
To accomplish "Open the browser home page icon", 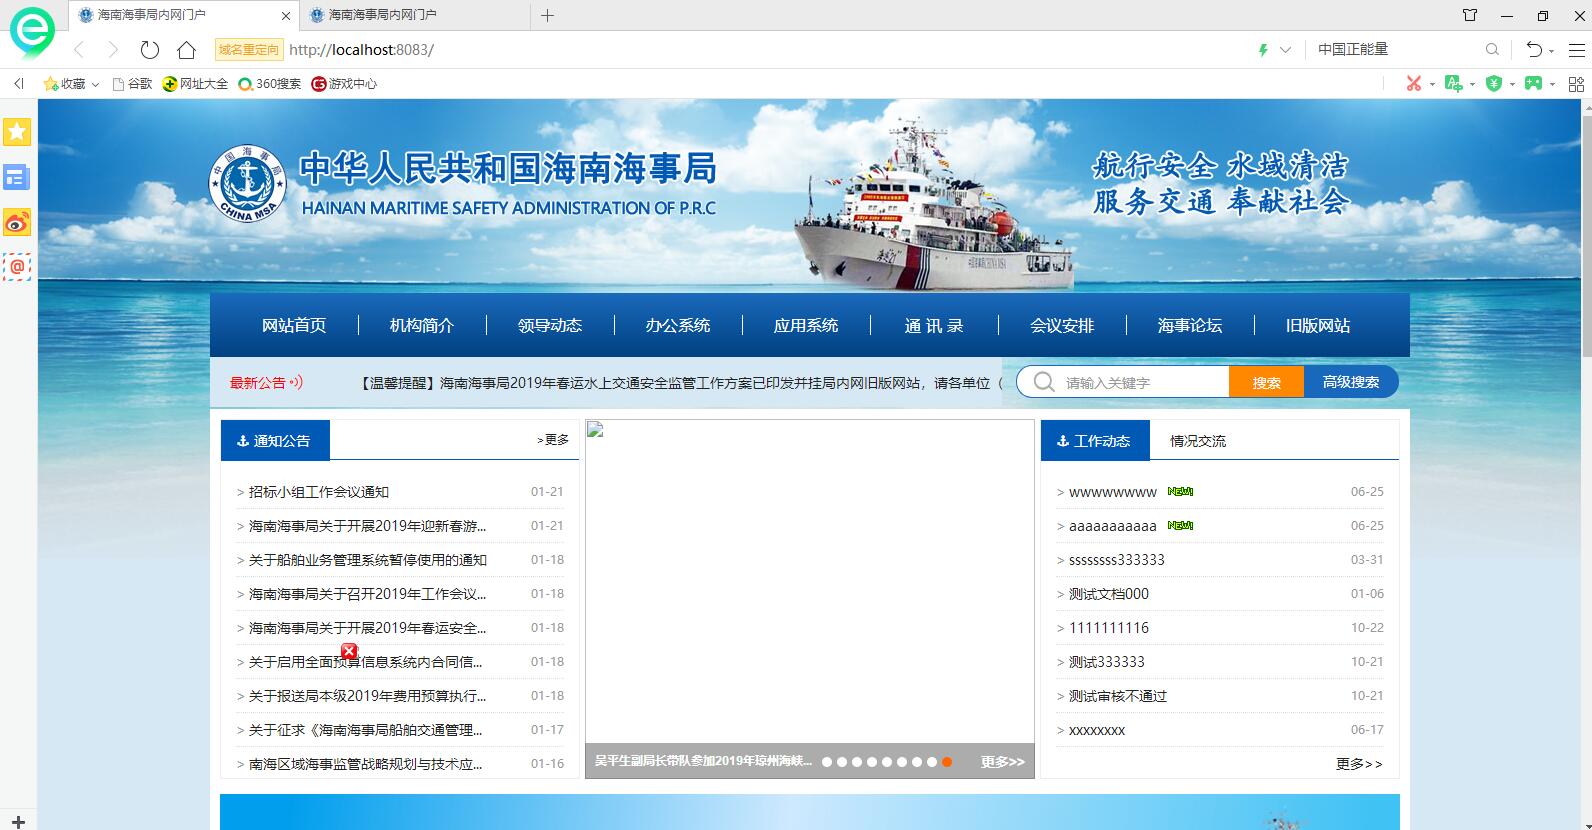I will click(x=186, y=50).
